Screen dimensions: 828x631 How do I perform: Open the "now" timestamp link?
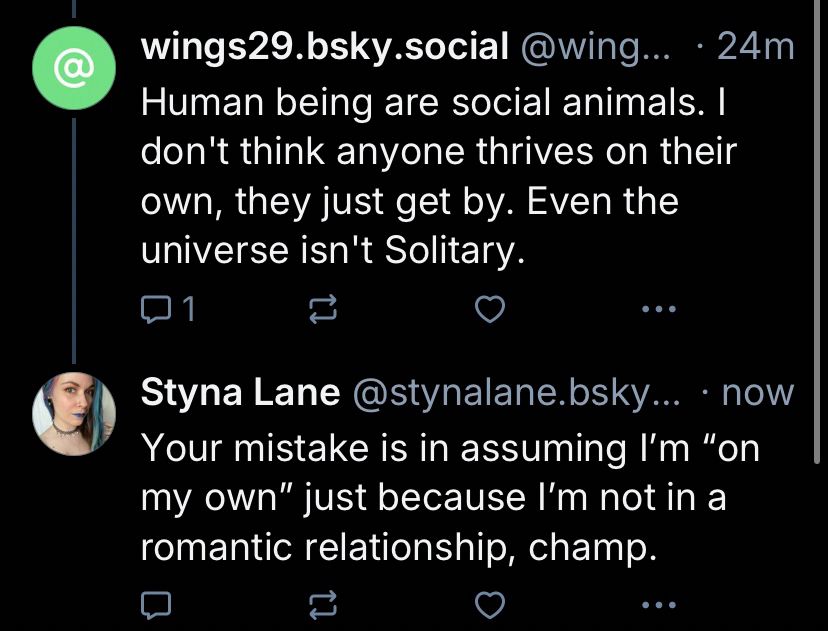click(758, 393)
